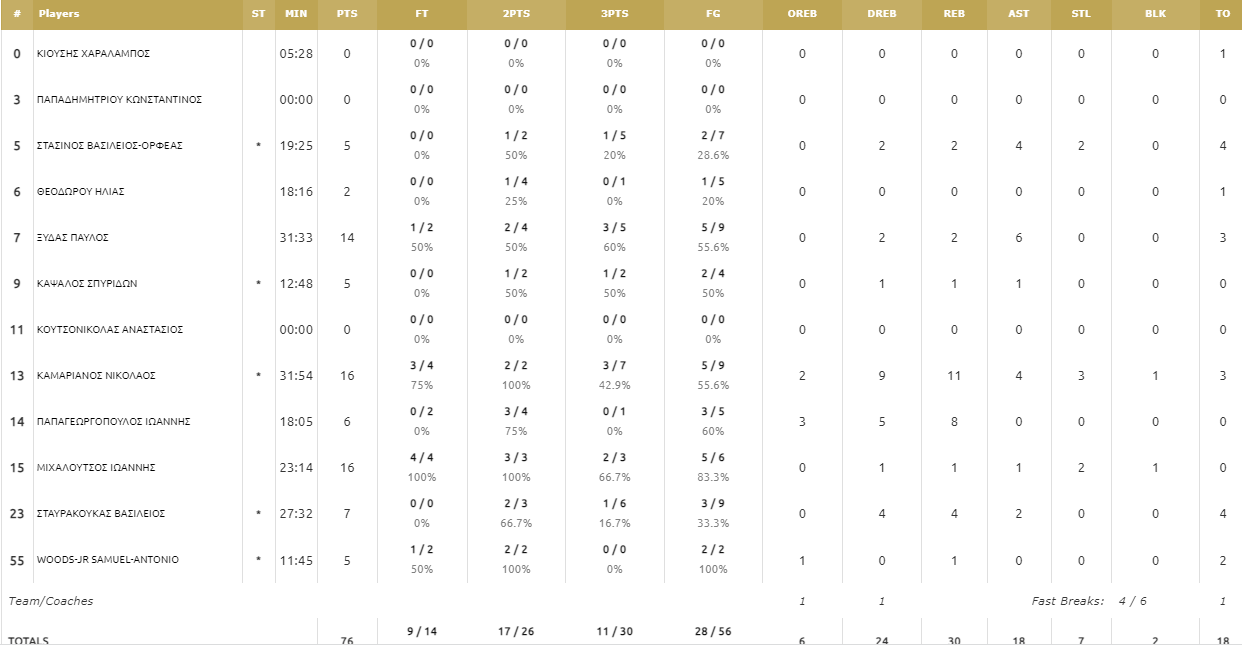Click the TO column header
Viewport: 1242px width, 650px height.
pos(1222,14)
